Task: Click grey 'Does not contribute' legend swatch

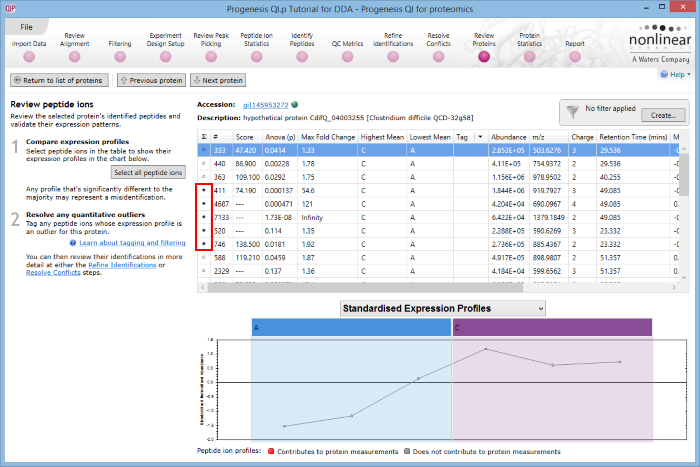Action: [x=407, y=451]
